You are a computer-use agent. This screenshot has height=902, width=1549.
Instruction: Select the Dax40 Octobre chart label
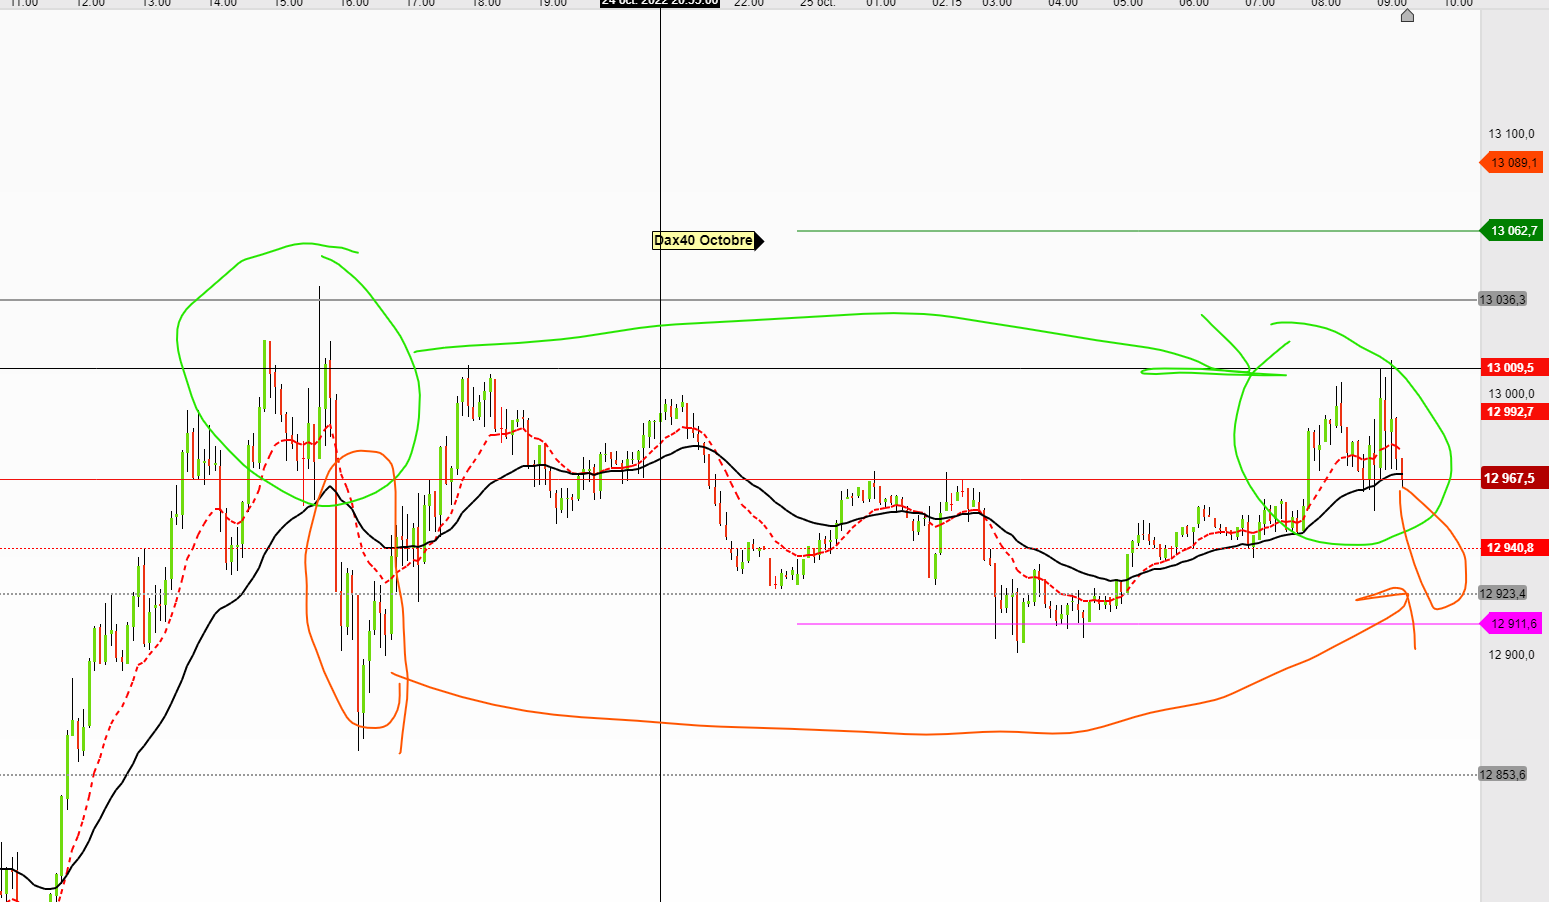point(707,240)
